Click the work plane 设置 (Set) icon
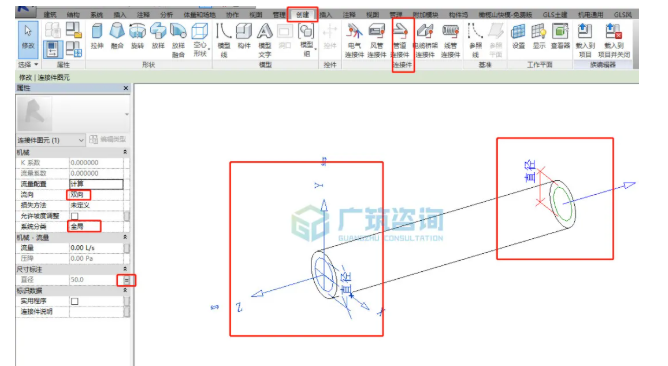The height and width of the screenshot is (366, 668). [518, 36]
